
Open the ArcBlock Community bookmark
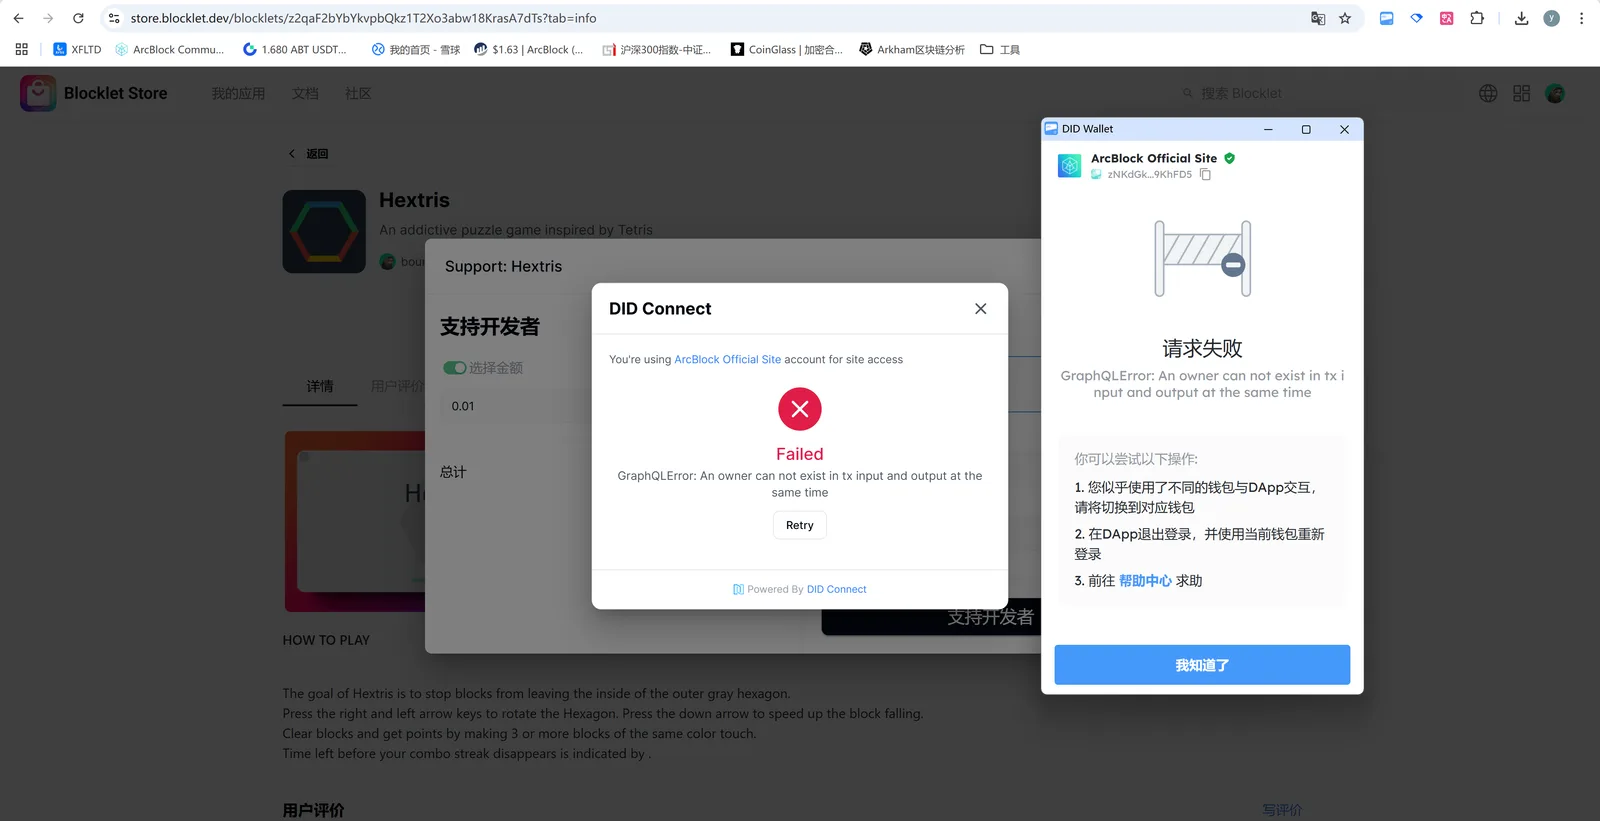[x=169, y=49]
